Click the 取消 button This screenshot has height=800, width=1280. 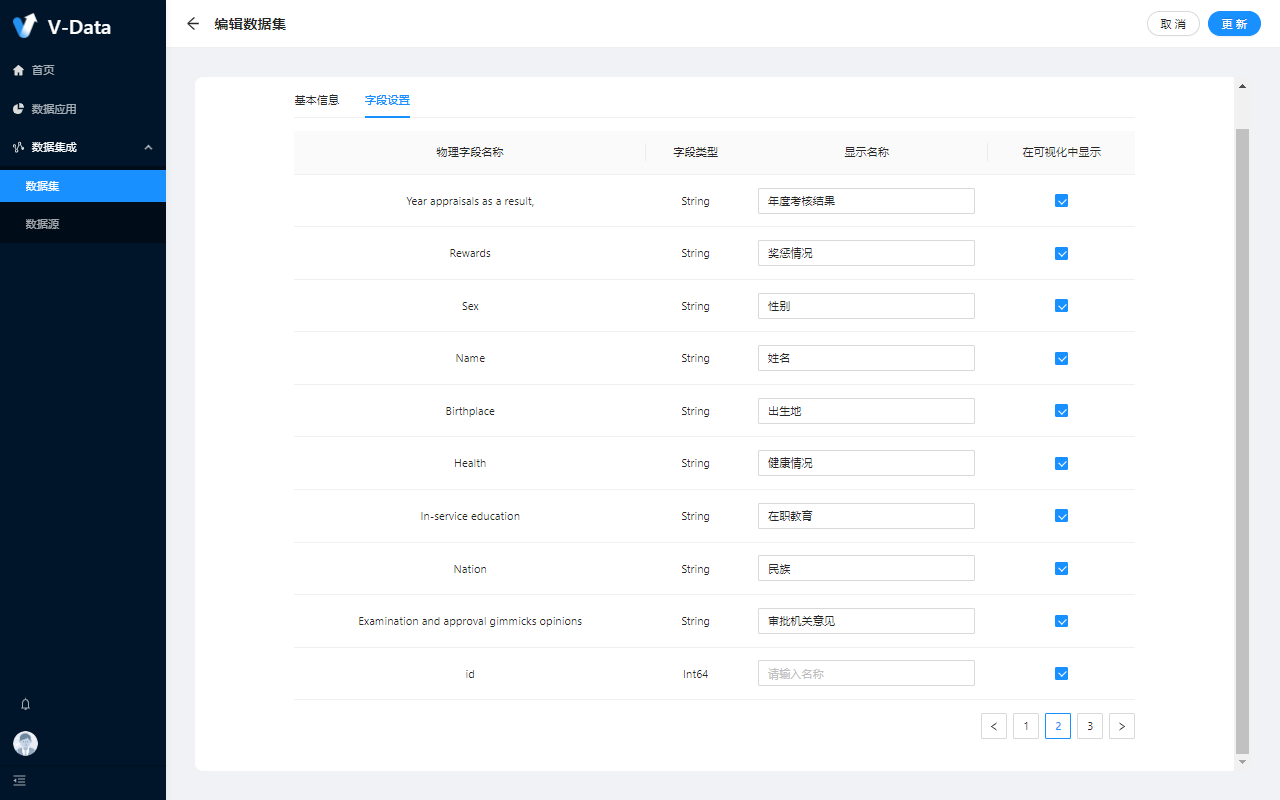point(1173,24)
